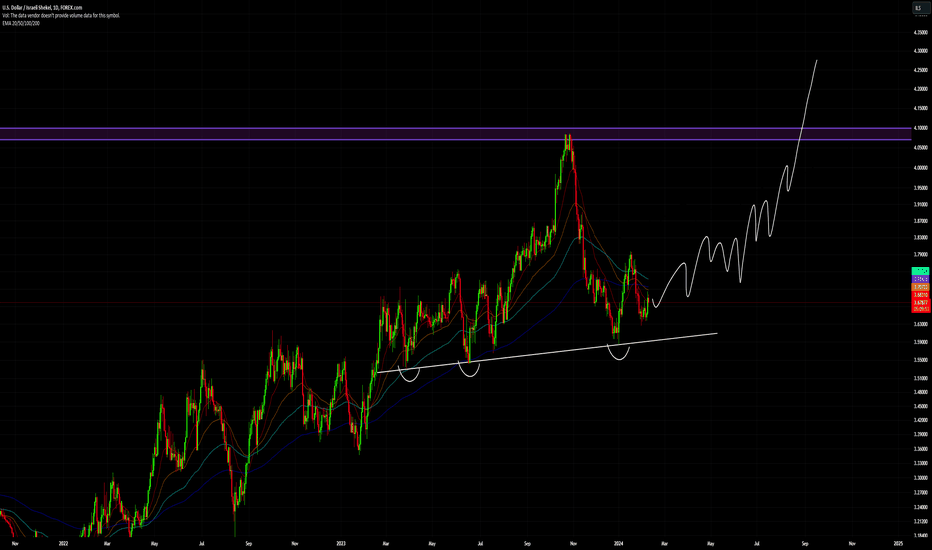Image resolution: width=932 pixels, height=550 pixels.
Task: Select the purple horizontal resistance zone
Action: pos(455,134)
